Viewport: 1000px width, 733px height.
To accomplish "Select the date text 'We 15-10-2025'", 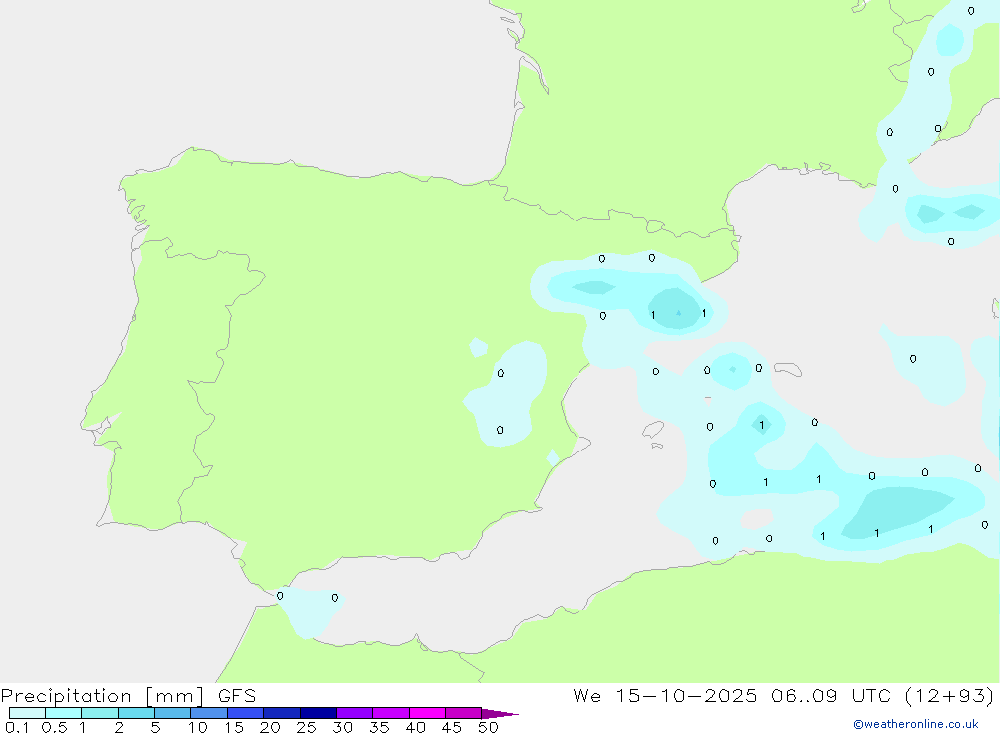I will point(665,695).
